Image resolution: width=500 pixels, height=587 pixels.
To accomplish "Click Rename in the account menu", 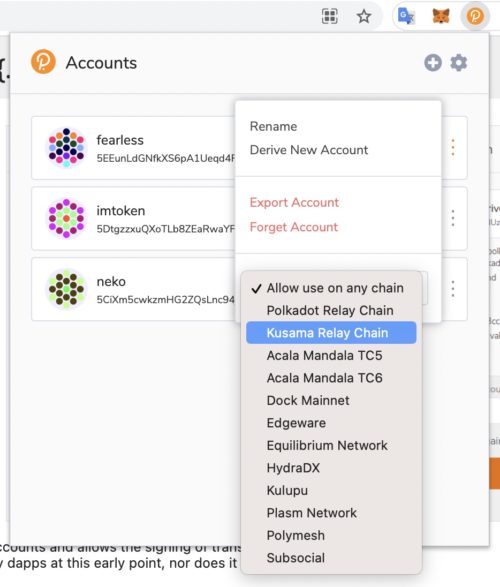I will coord(273,126).
